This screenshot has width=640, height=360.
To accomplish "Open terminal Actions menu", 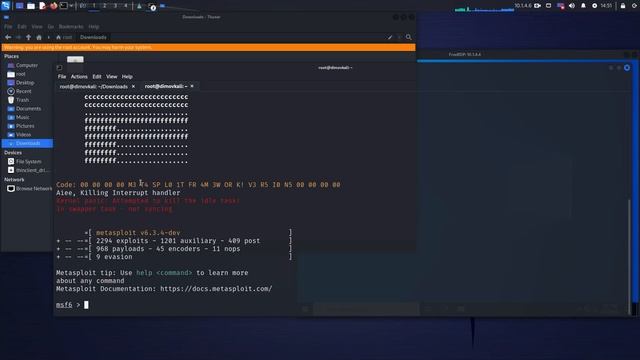I will 79,77.
